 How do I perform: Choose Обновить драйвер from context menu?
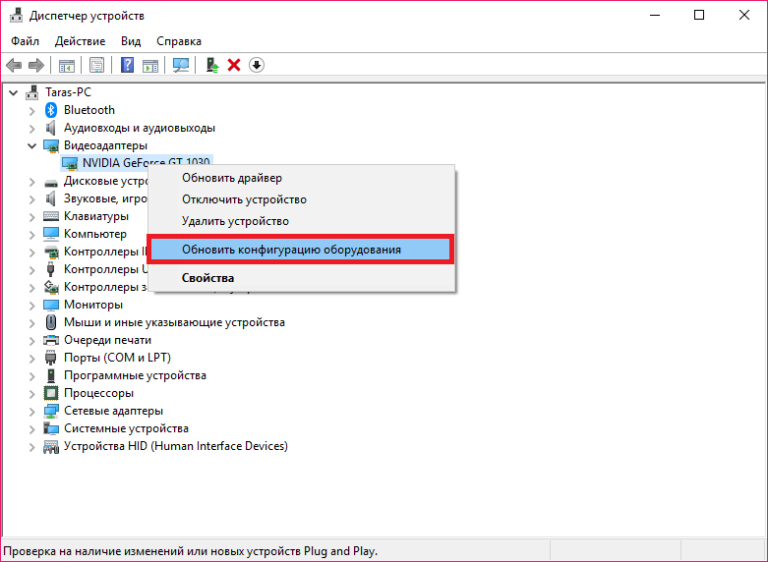[x=301, y=178]
